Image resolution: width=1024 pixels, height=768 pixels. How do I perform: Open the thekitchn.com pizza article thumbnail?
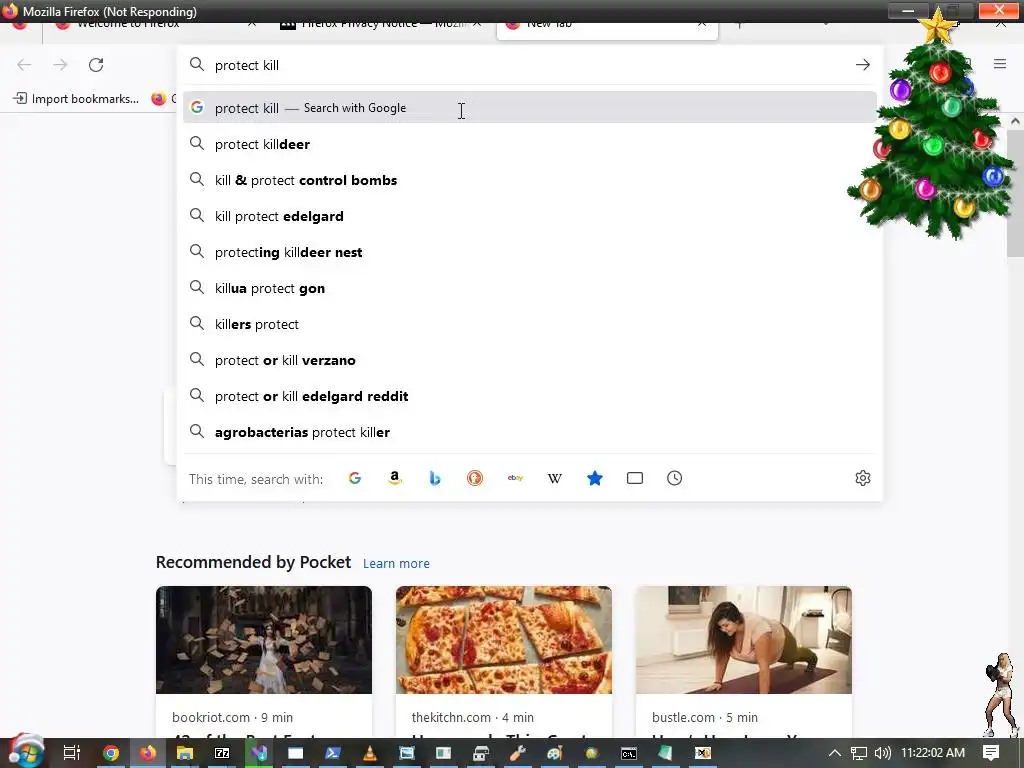click(504, 639)
